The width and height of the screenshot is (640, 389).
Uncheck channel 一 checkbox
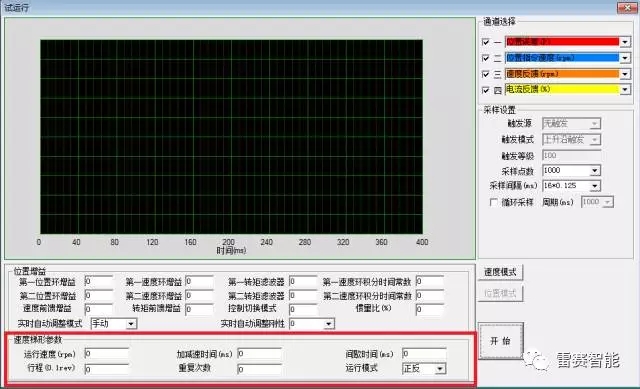pyautogui.click(x=486, y=42)
